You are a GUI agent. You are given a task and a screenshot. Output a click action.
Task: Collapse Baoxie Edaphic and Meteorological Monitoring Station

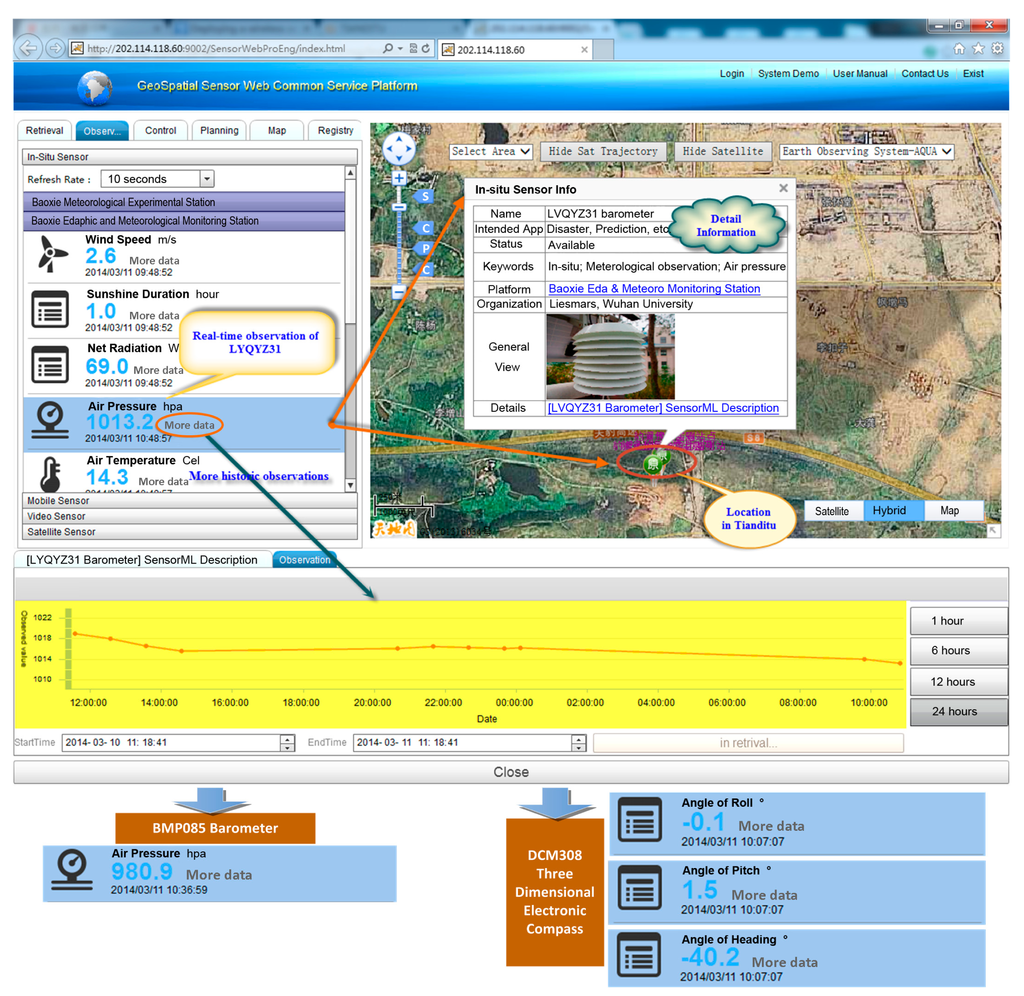184,221
